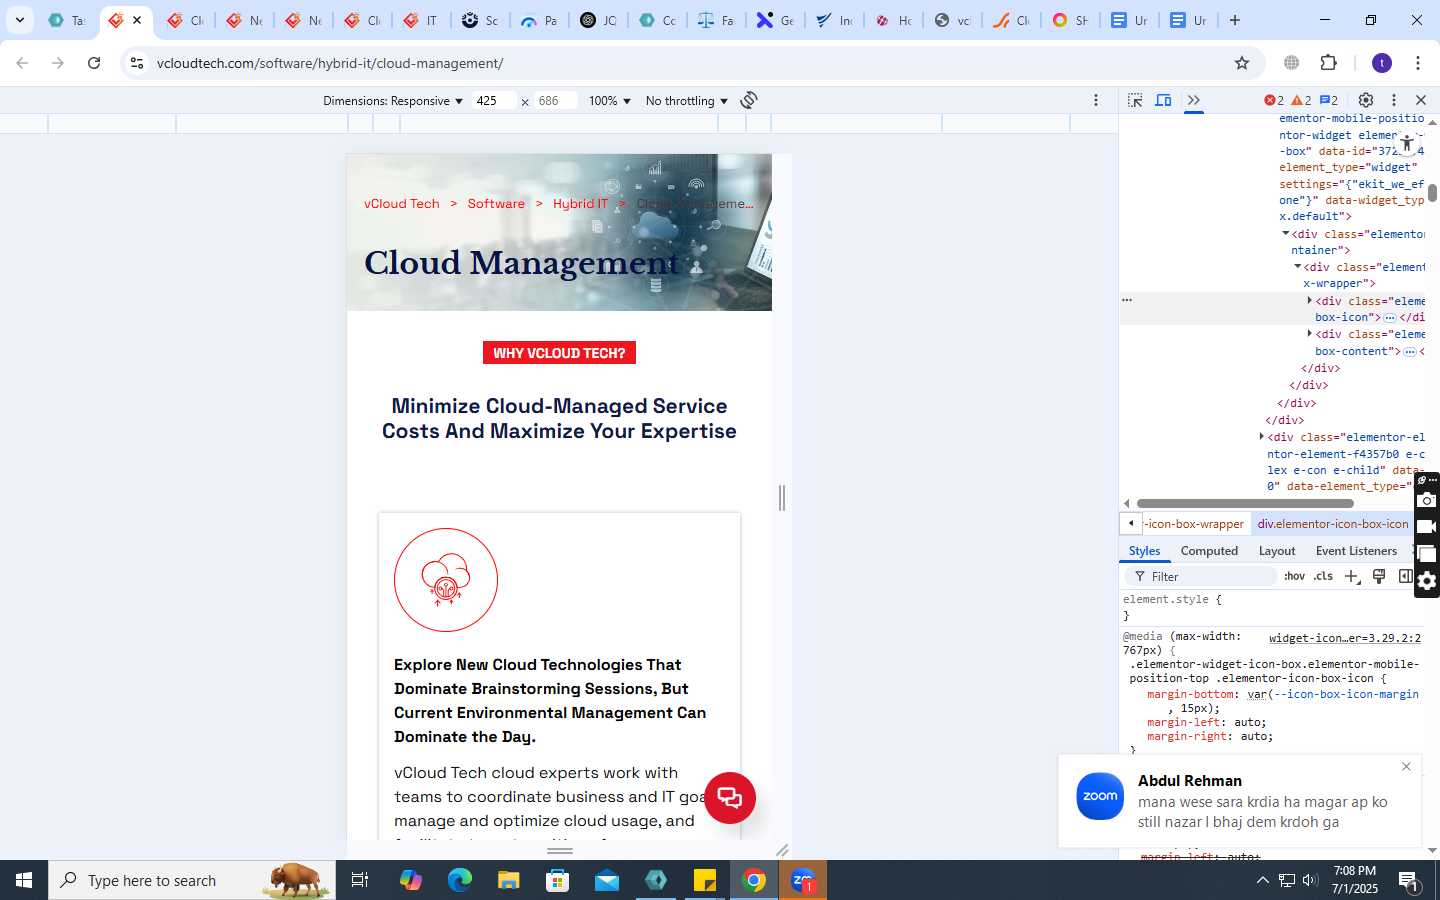Viewport: 1440px width, 900px height.
Task: Select the -icon-box-wrapper breadcrumb
Action: [x=1194, y=524]
